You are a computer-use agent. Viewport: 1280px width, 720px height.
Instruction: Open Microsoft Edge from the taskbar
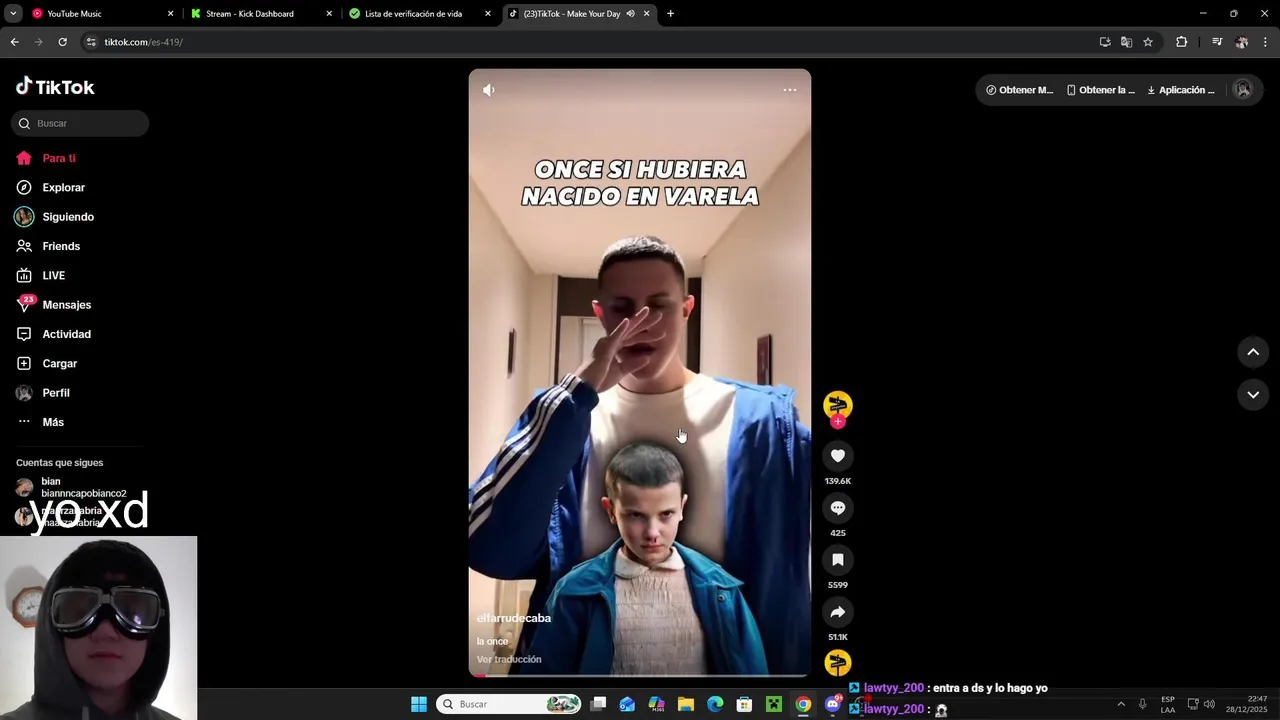point(715,704)
